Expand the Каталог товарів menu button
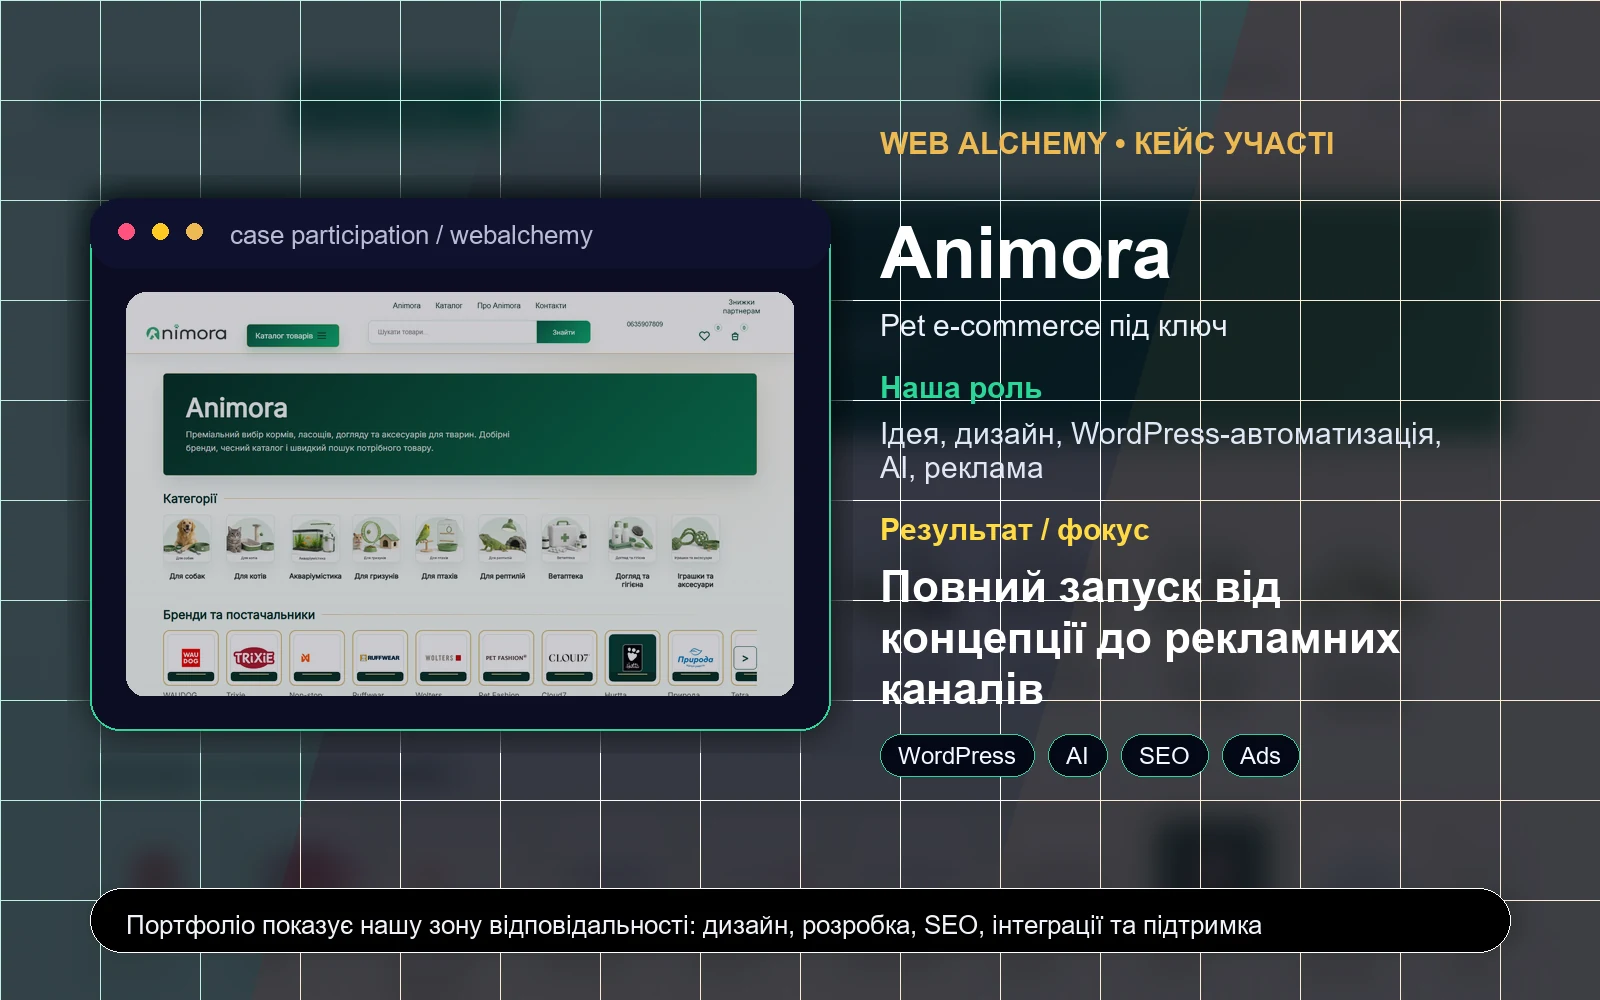This screenshot has width=1600, height=1000. coord(293,335)
